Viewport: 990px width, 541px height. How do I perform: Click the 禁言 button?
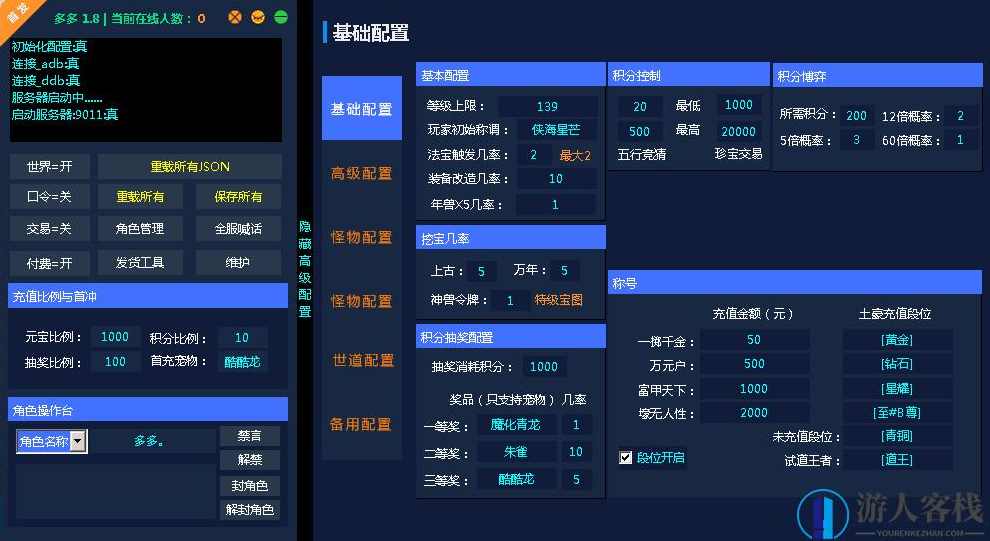click(x=249, y=436)
